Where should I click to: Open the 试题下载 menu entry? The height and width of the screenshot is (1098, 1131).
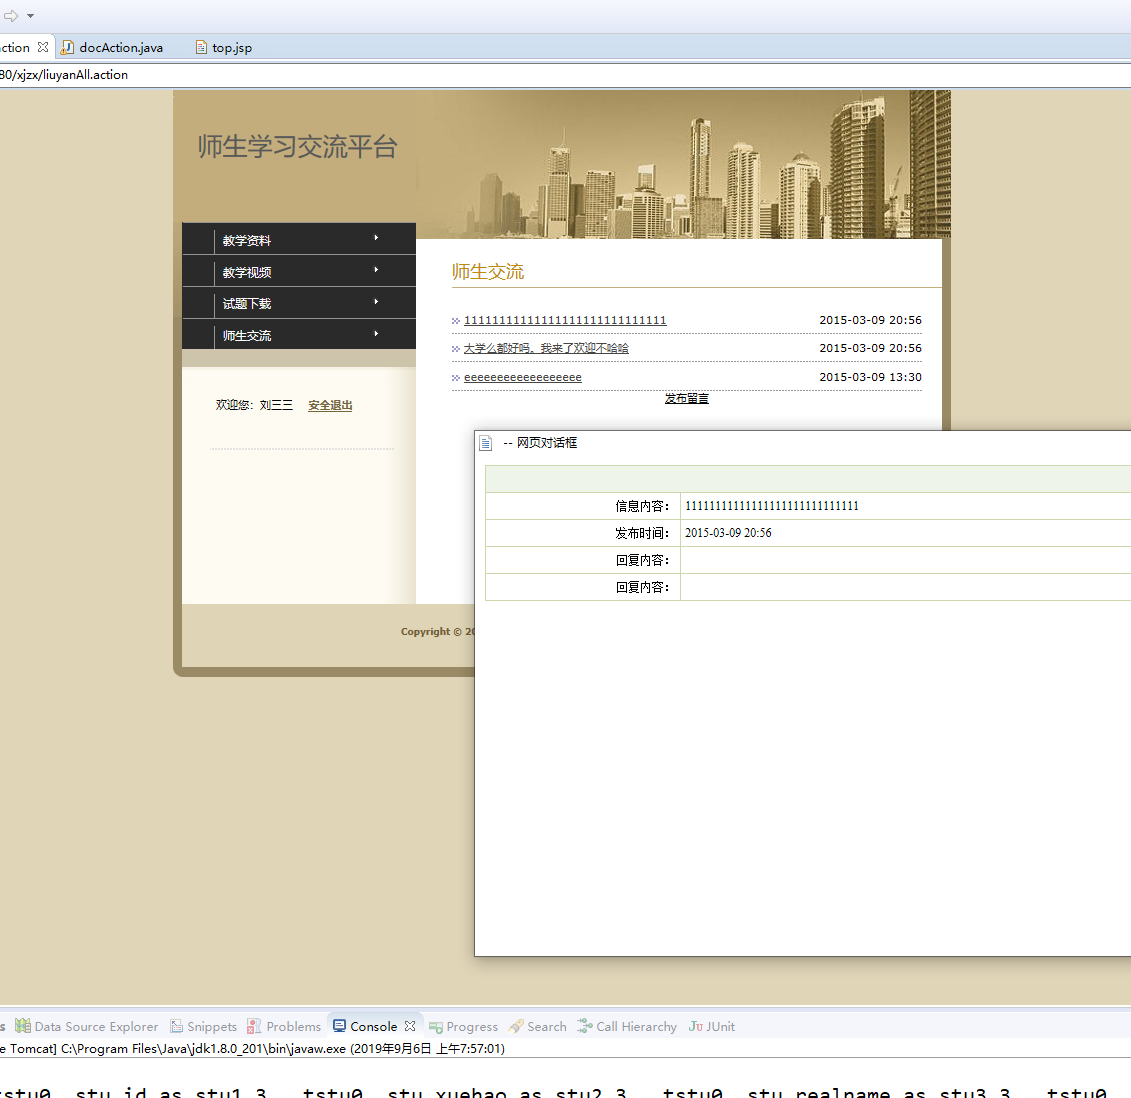coord(298,304)
